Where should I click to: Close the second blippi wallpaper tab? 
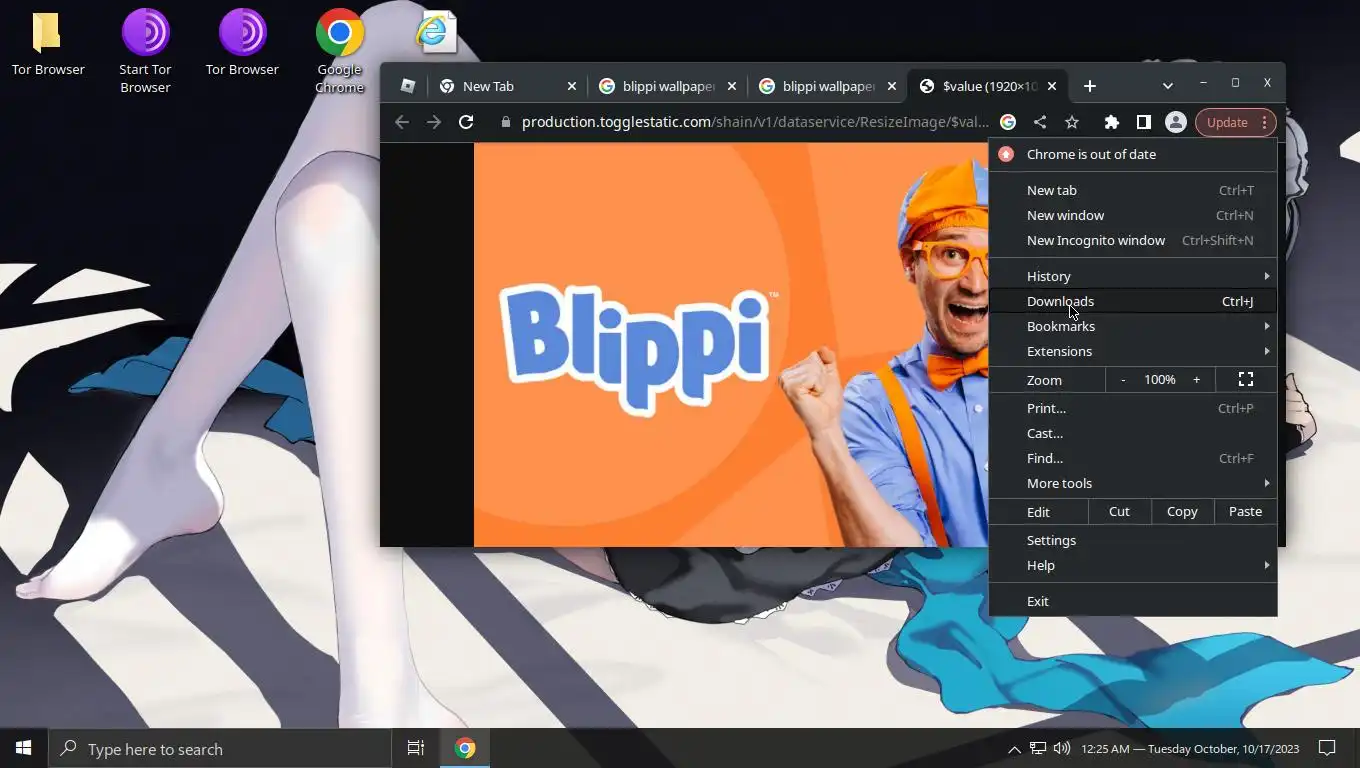tap(892, 86)
